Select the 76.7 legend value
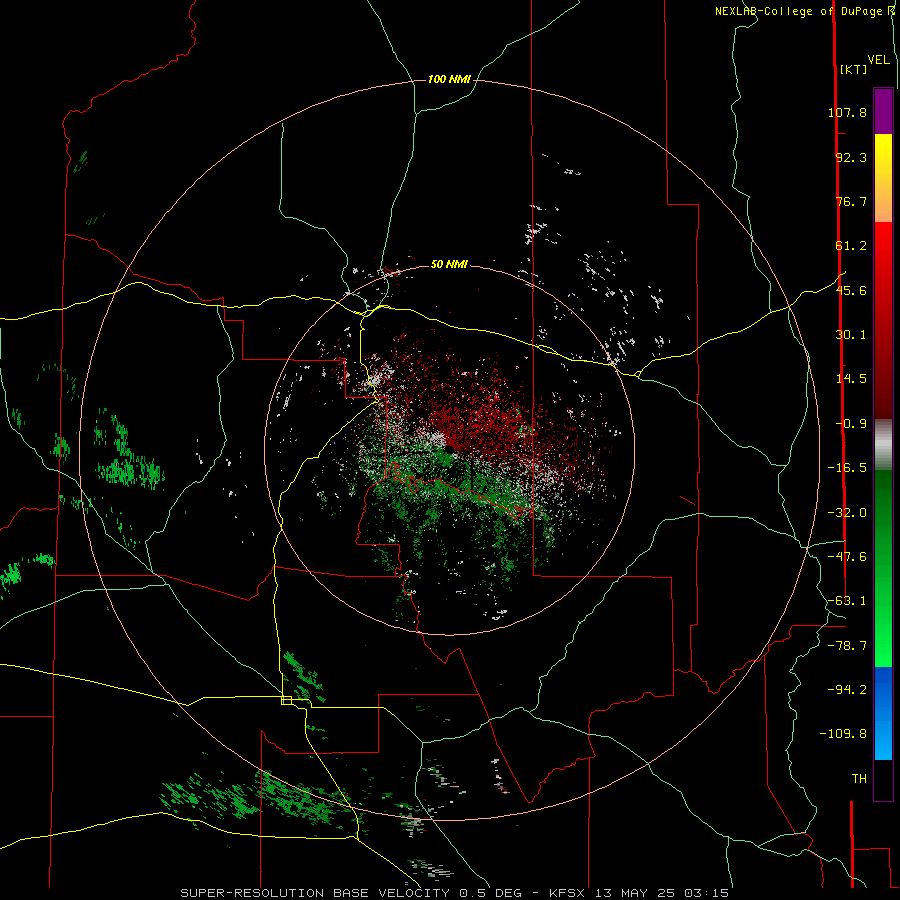Screen dimensions: 900x900 tap(851, 201)
